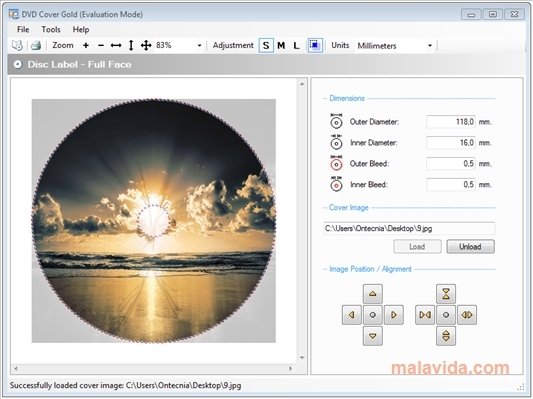Click the Outer Bleed red disc icon
The width and height of the screenshot is (533, 399).
(x=336, y=163)
